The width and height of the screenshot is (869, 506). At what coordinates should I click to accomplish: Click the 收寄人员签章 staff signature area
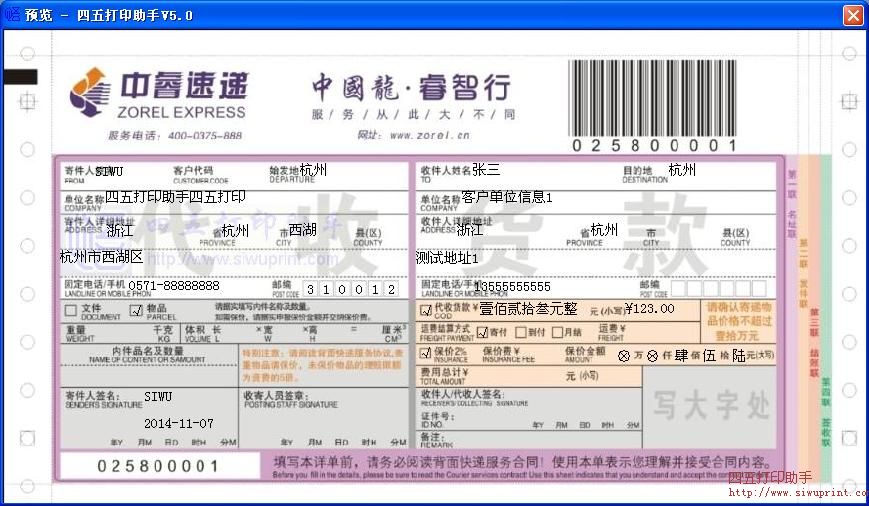click(324, 418)
